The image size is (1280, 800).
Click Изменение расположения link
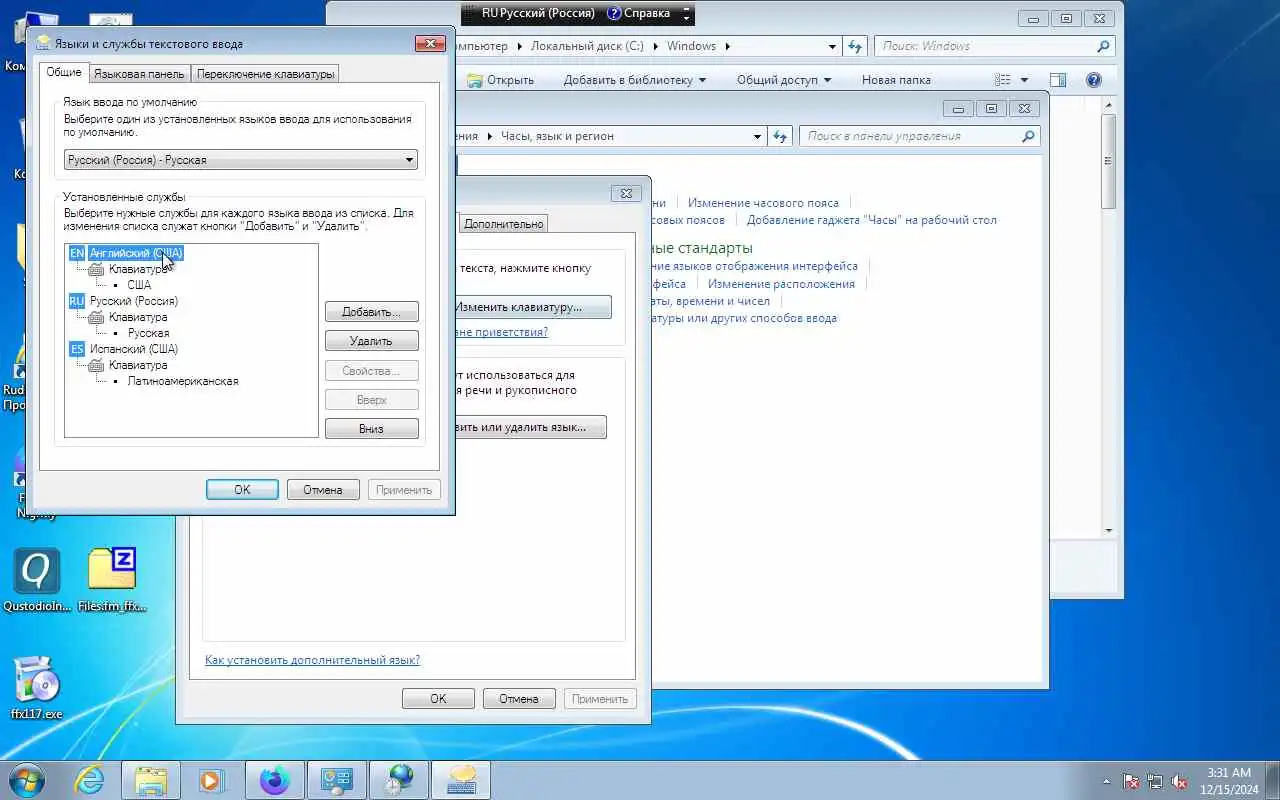(781, 284)
